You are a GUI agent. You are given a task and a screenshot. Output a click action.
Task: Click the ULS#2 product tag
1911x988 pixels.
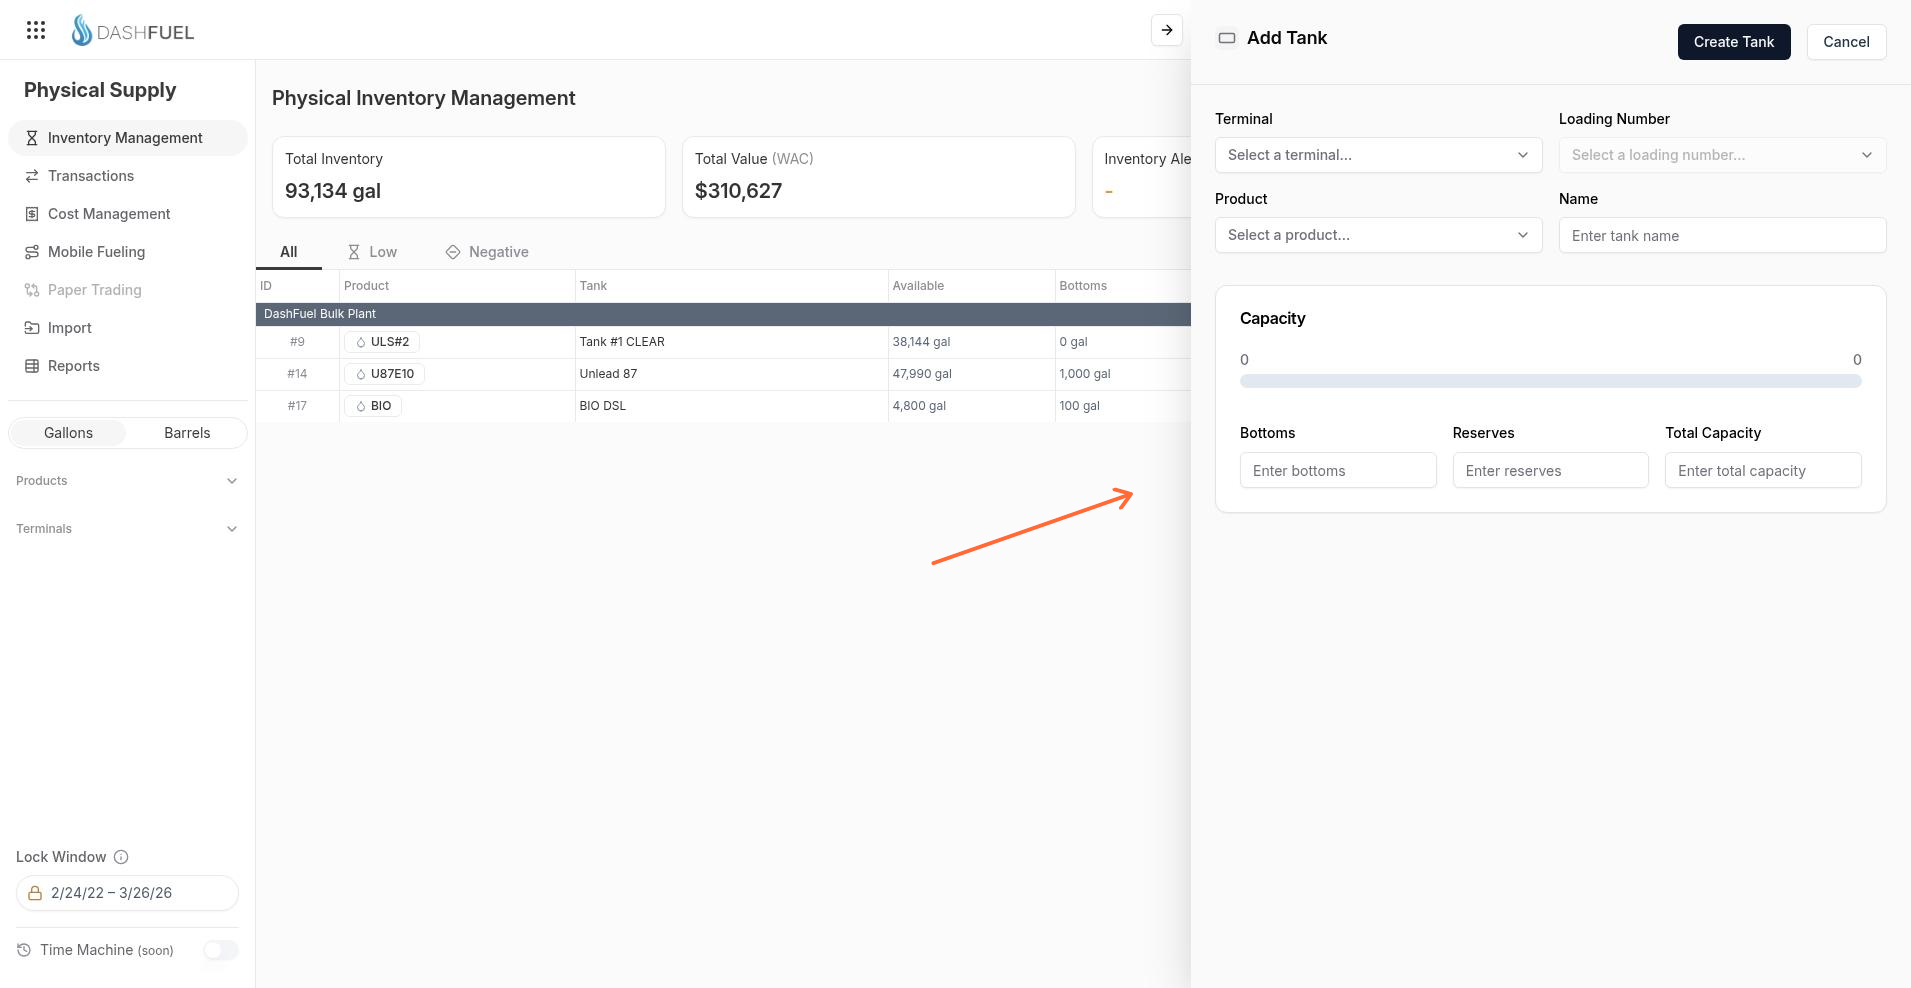(382, 342)
